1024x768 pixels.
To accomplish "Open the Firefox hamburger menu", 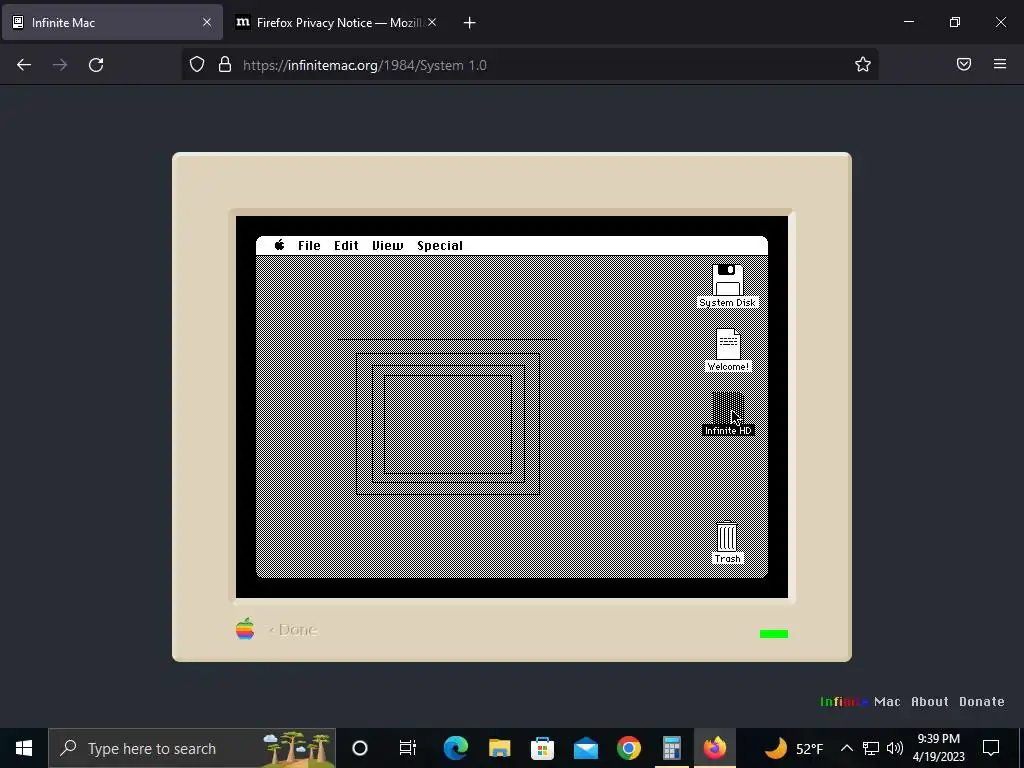I will click(1000, 64).
